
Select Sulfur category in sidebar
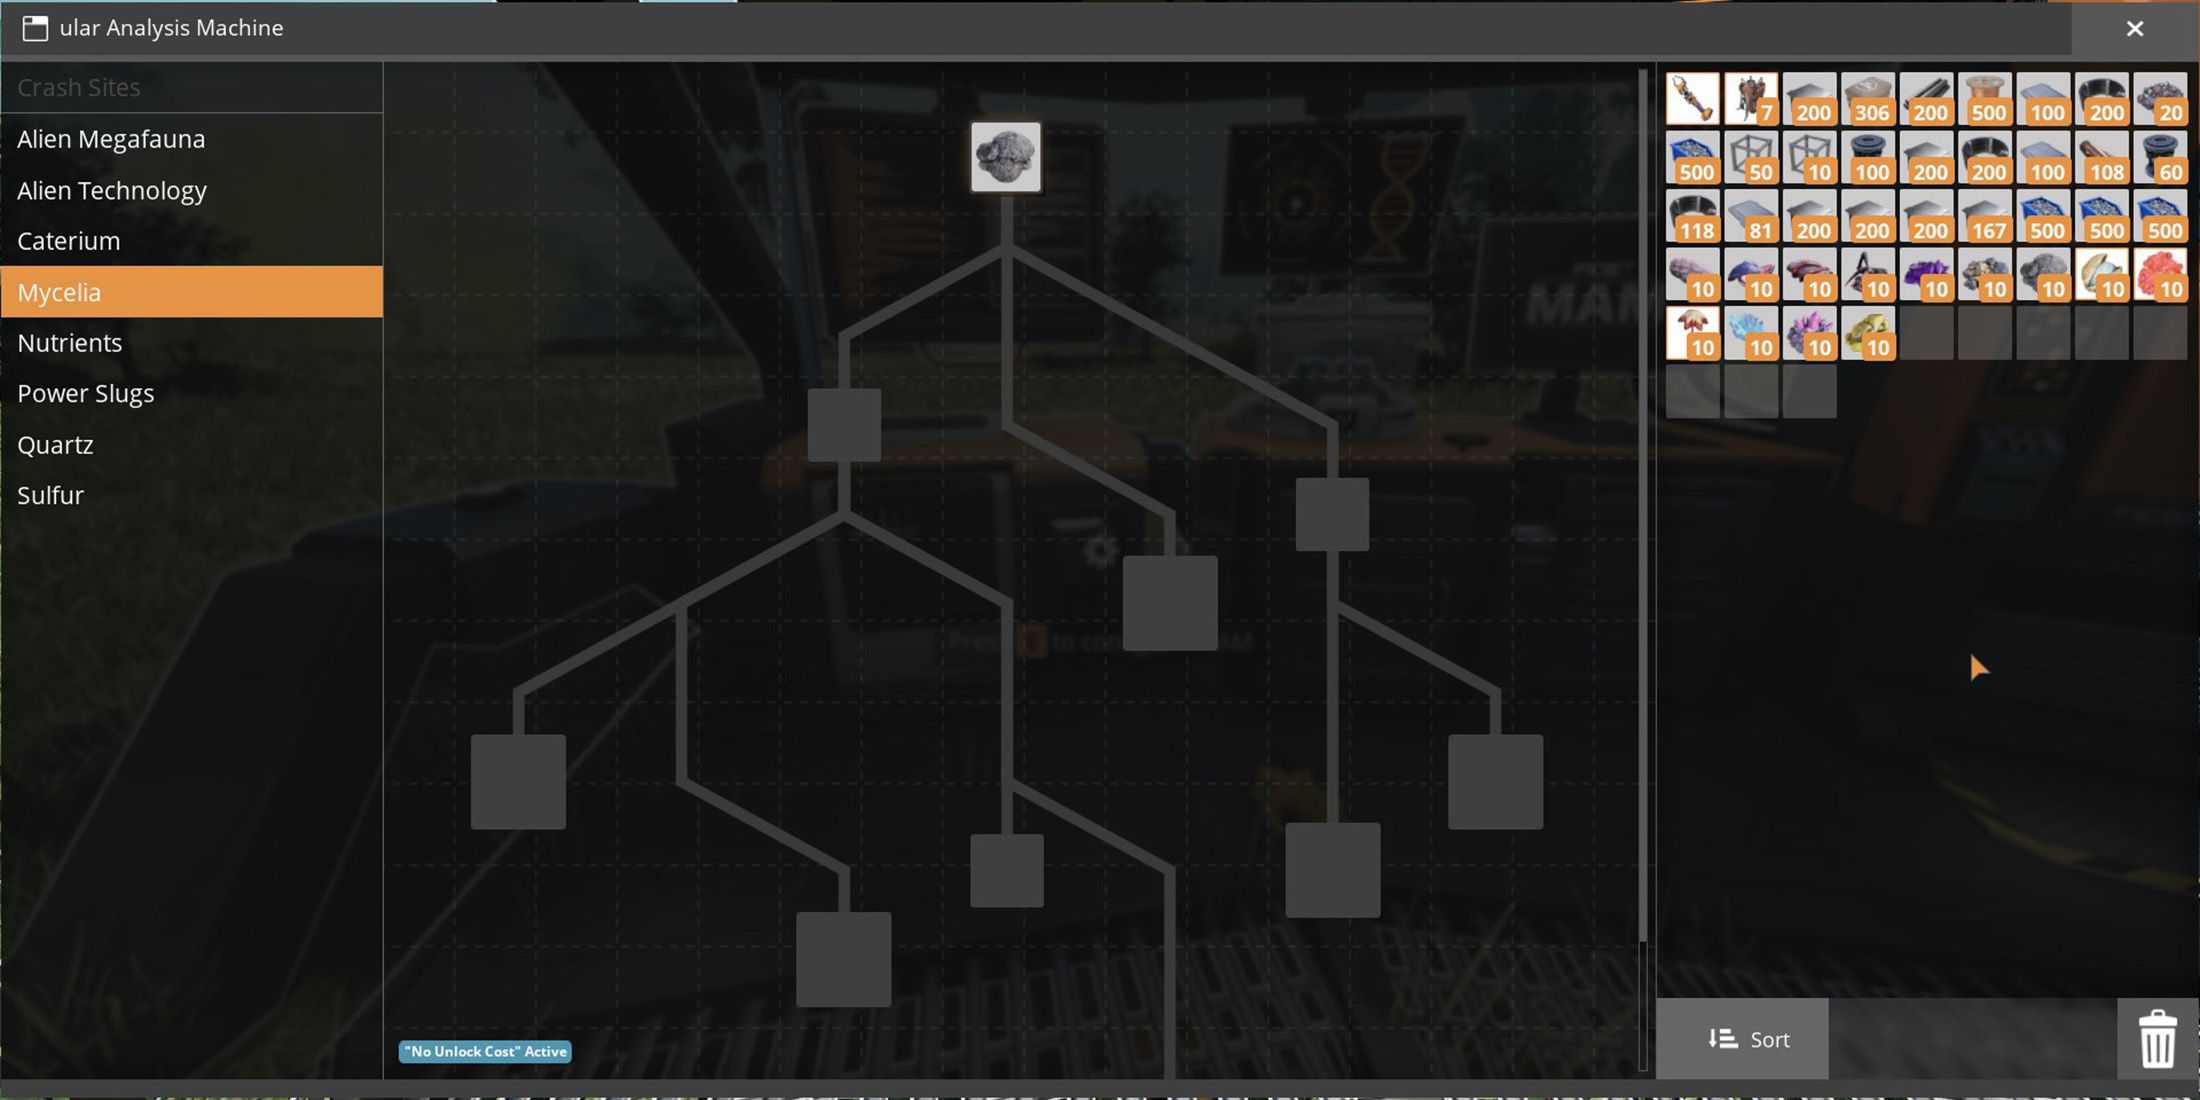click(51, 494)
